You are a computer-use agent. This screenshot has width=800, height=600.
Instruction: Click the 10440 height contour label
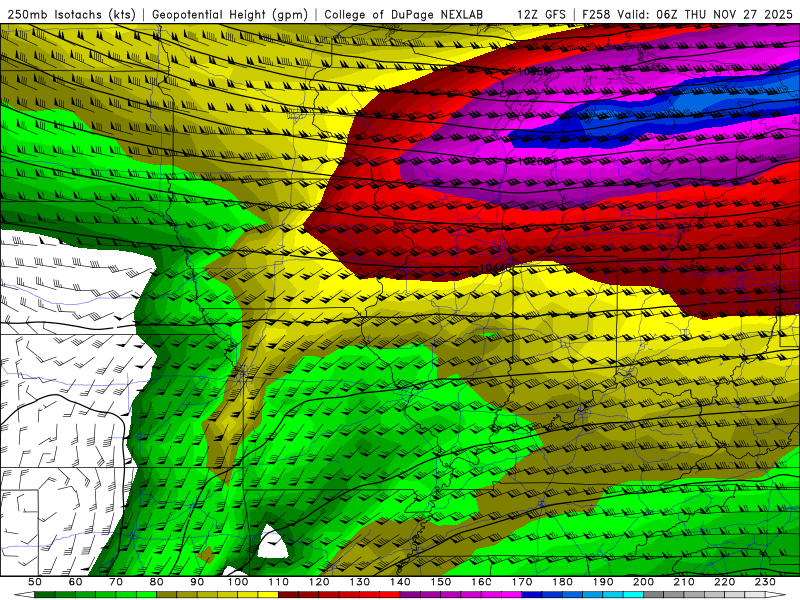pyautogui.click(x=496, y=267)
